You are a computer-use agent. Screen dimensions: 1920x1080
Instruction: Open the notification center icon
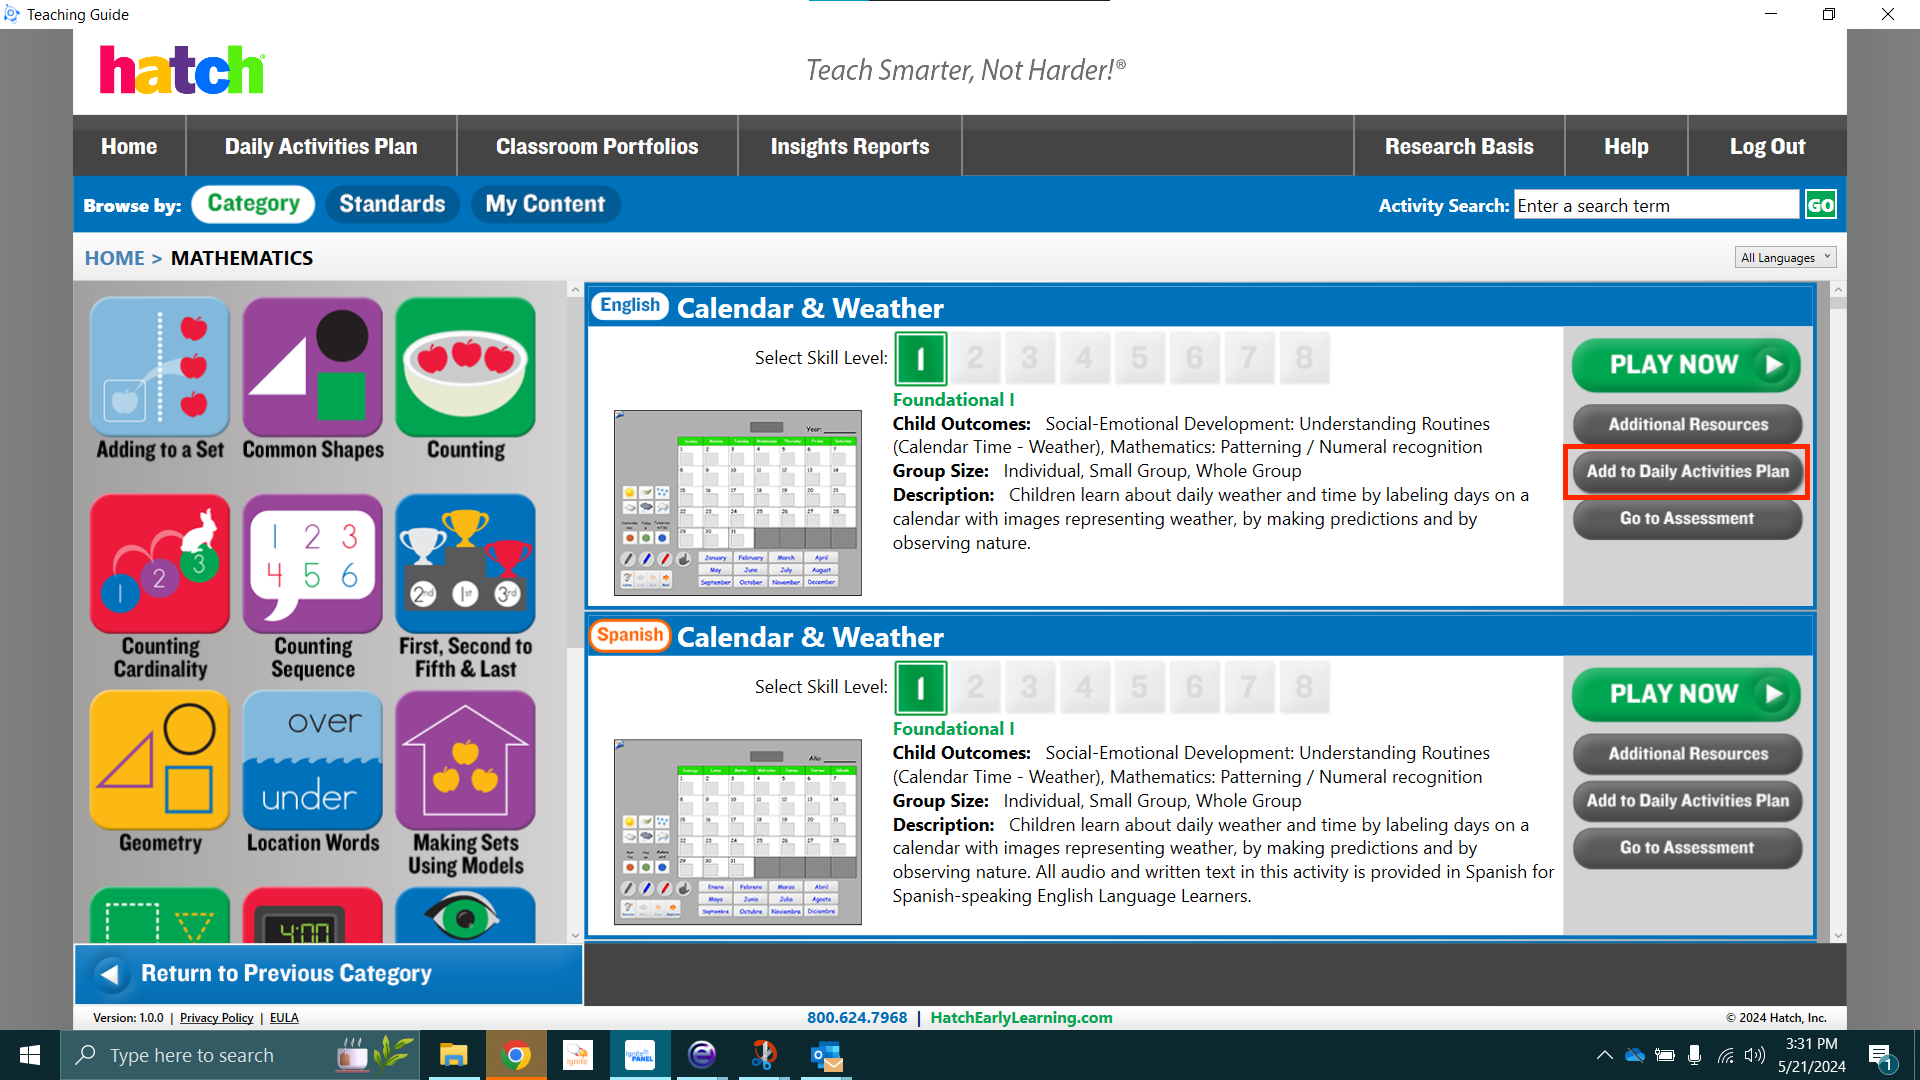tap(1880, 1055)
